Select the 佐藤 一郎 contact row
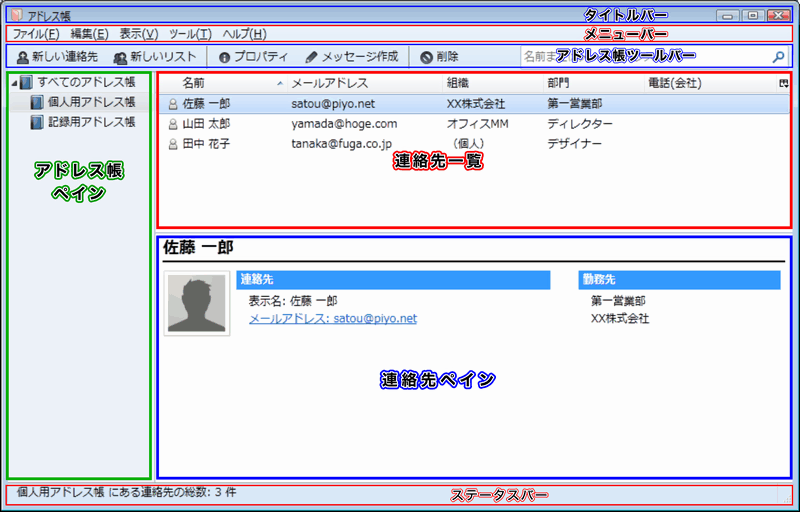Viewport: 800px width, 512px height. click(474, 104)
